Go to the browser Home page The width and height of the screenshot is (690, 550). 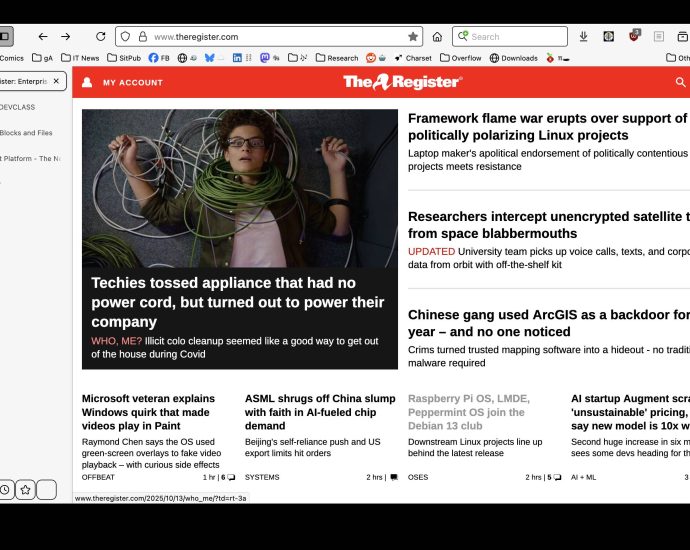437,36
